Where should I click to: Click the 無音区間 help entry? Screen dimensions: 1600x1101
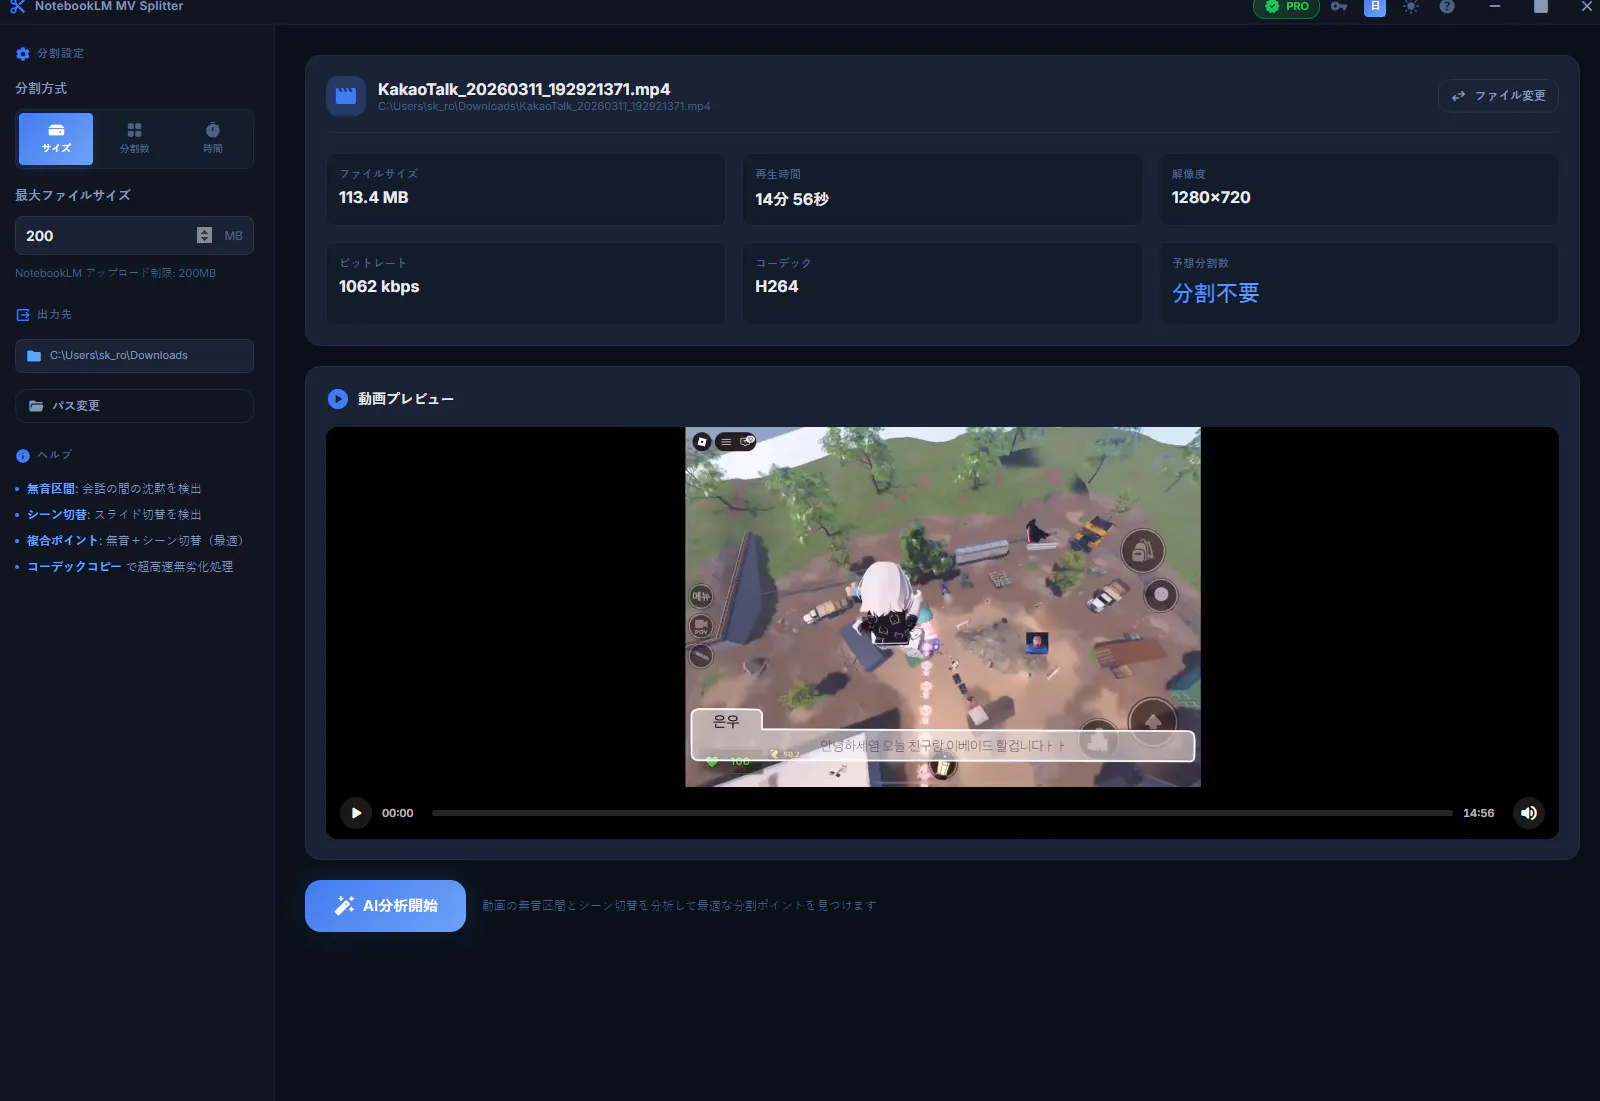114,489
